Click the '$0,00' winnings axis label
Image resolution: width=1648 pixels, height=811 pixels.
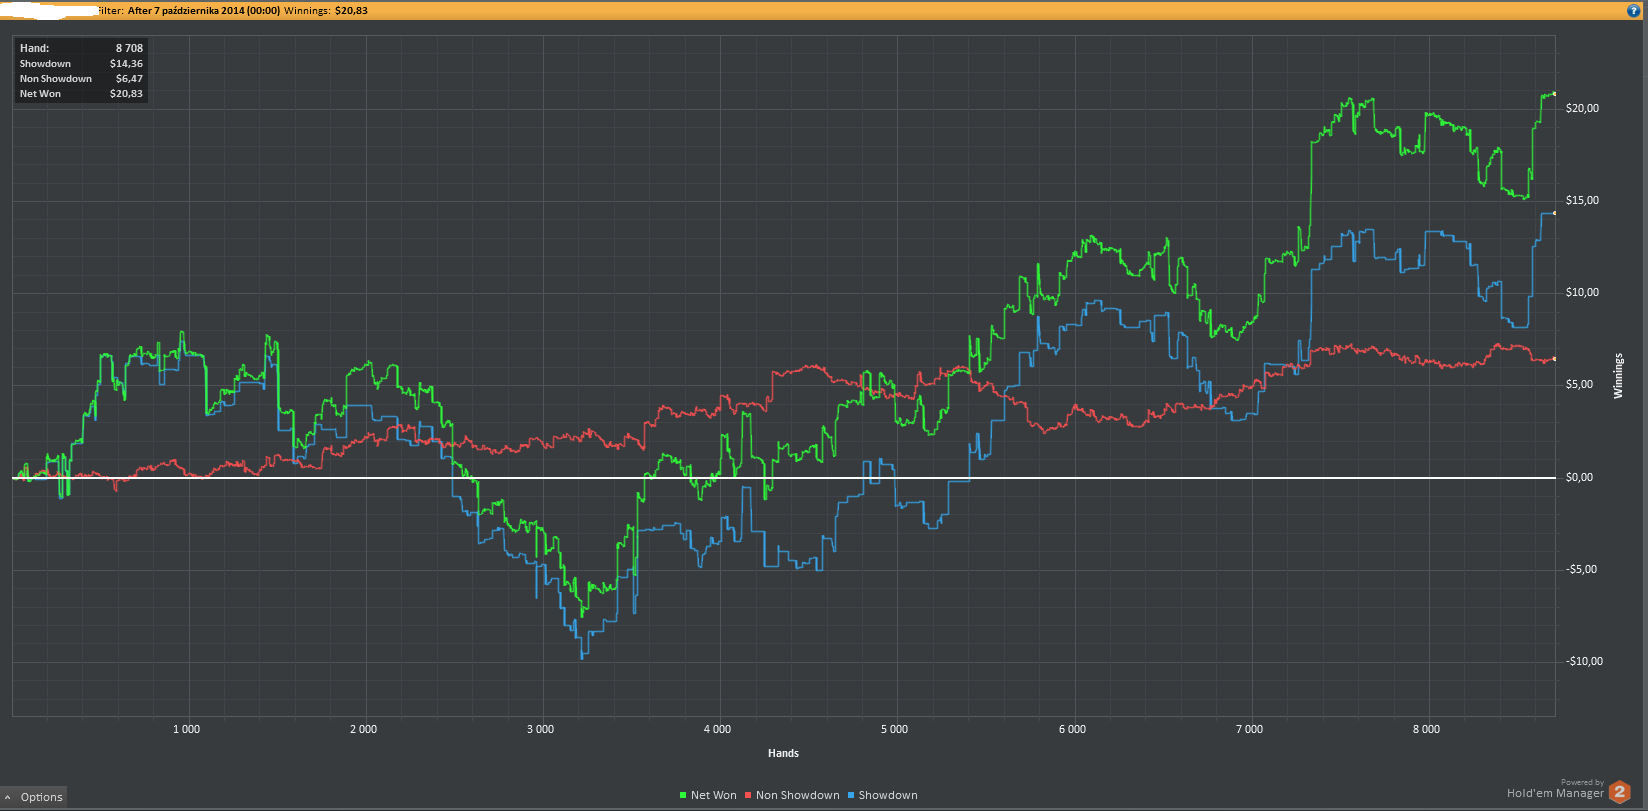coord(1580,477)
